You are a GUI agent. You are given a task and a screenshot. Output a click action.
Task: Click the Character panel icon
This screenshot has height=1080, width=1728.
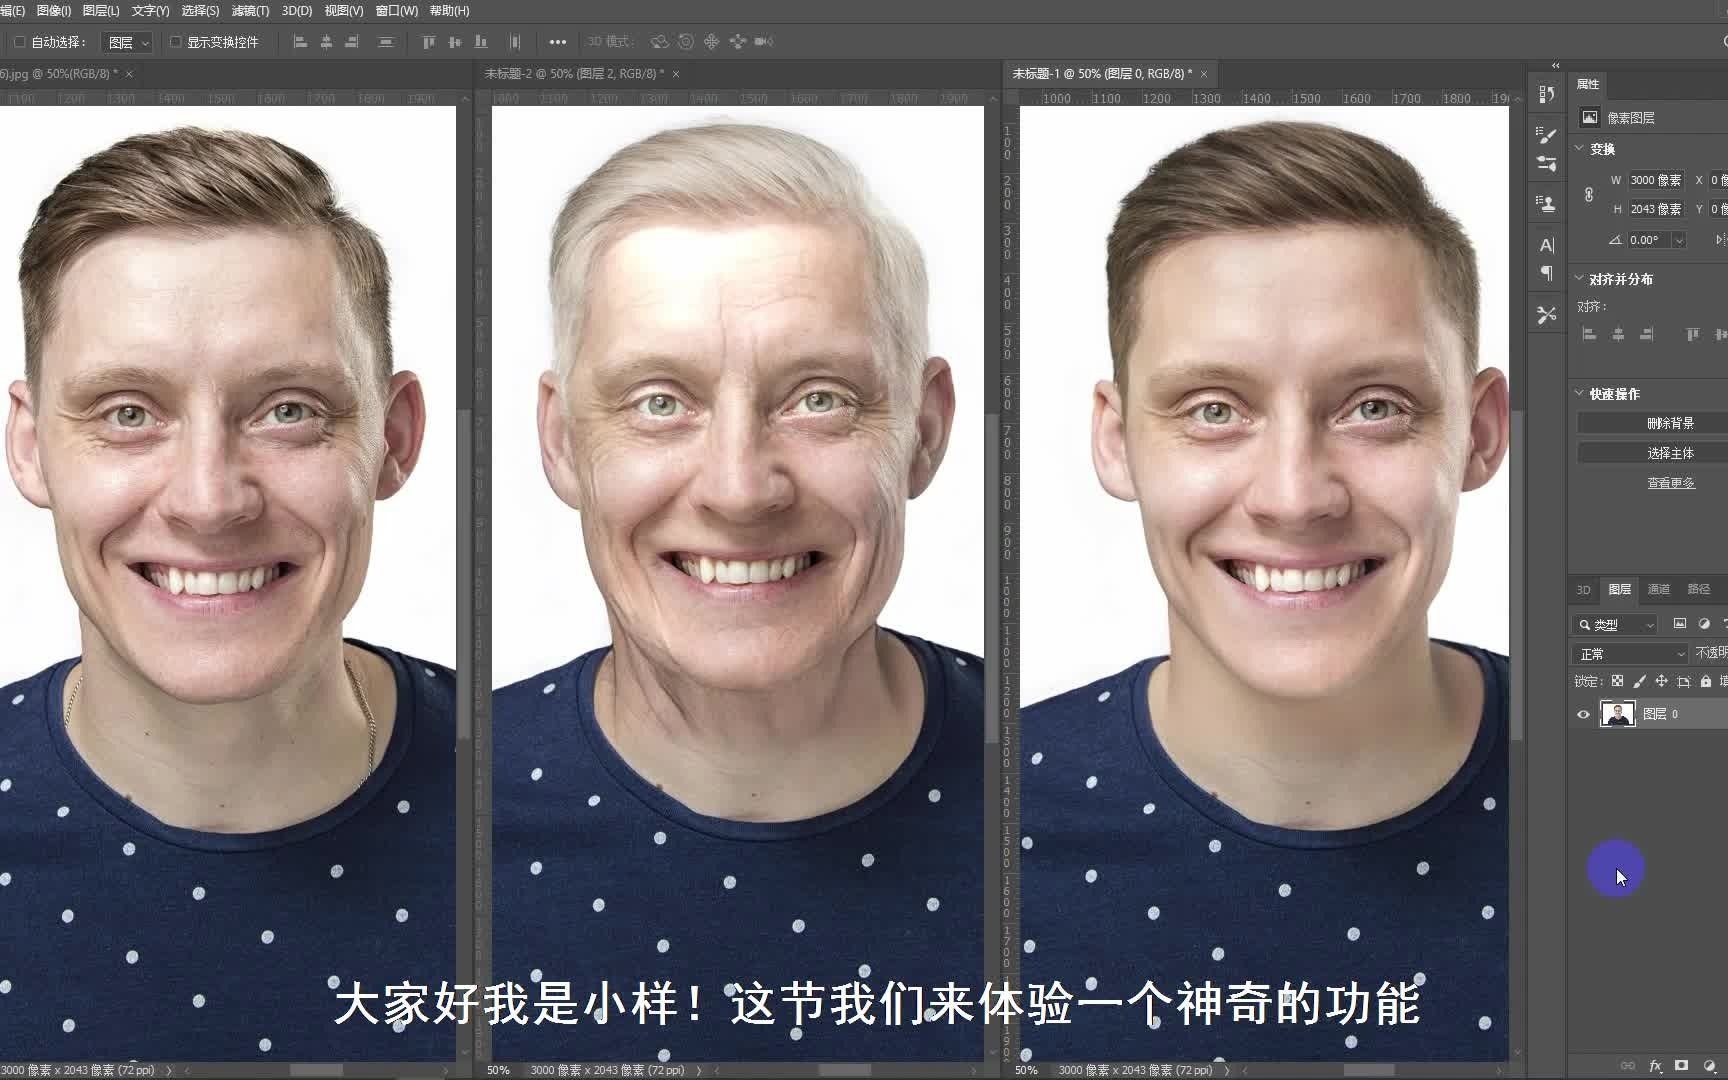click(x=1546, y=244)
